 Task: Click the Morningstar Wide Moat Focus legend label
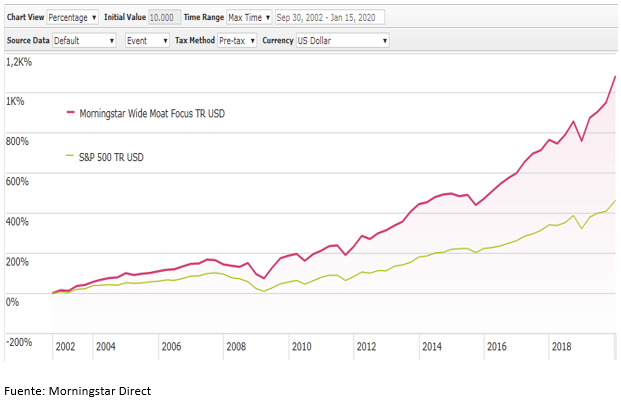pyautogui.click(x=152, y=113)
